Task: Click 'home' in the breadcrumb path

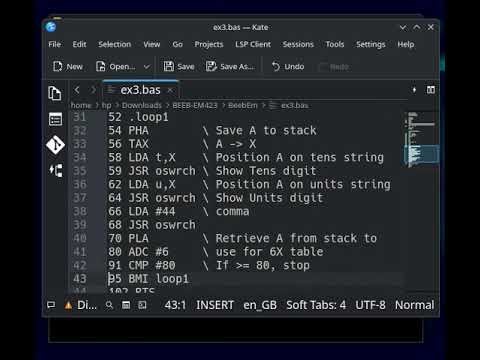Action: point(81,105)
